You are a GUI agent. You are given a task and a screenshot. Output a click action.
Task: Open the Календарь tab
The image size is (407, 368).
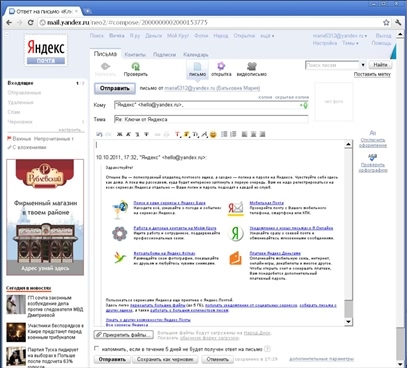tap(196, 55)
